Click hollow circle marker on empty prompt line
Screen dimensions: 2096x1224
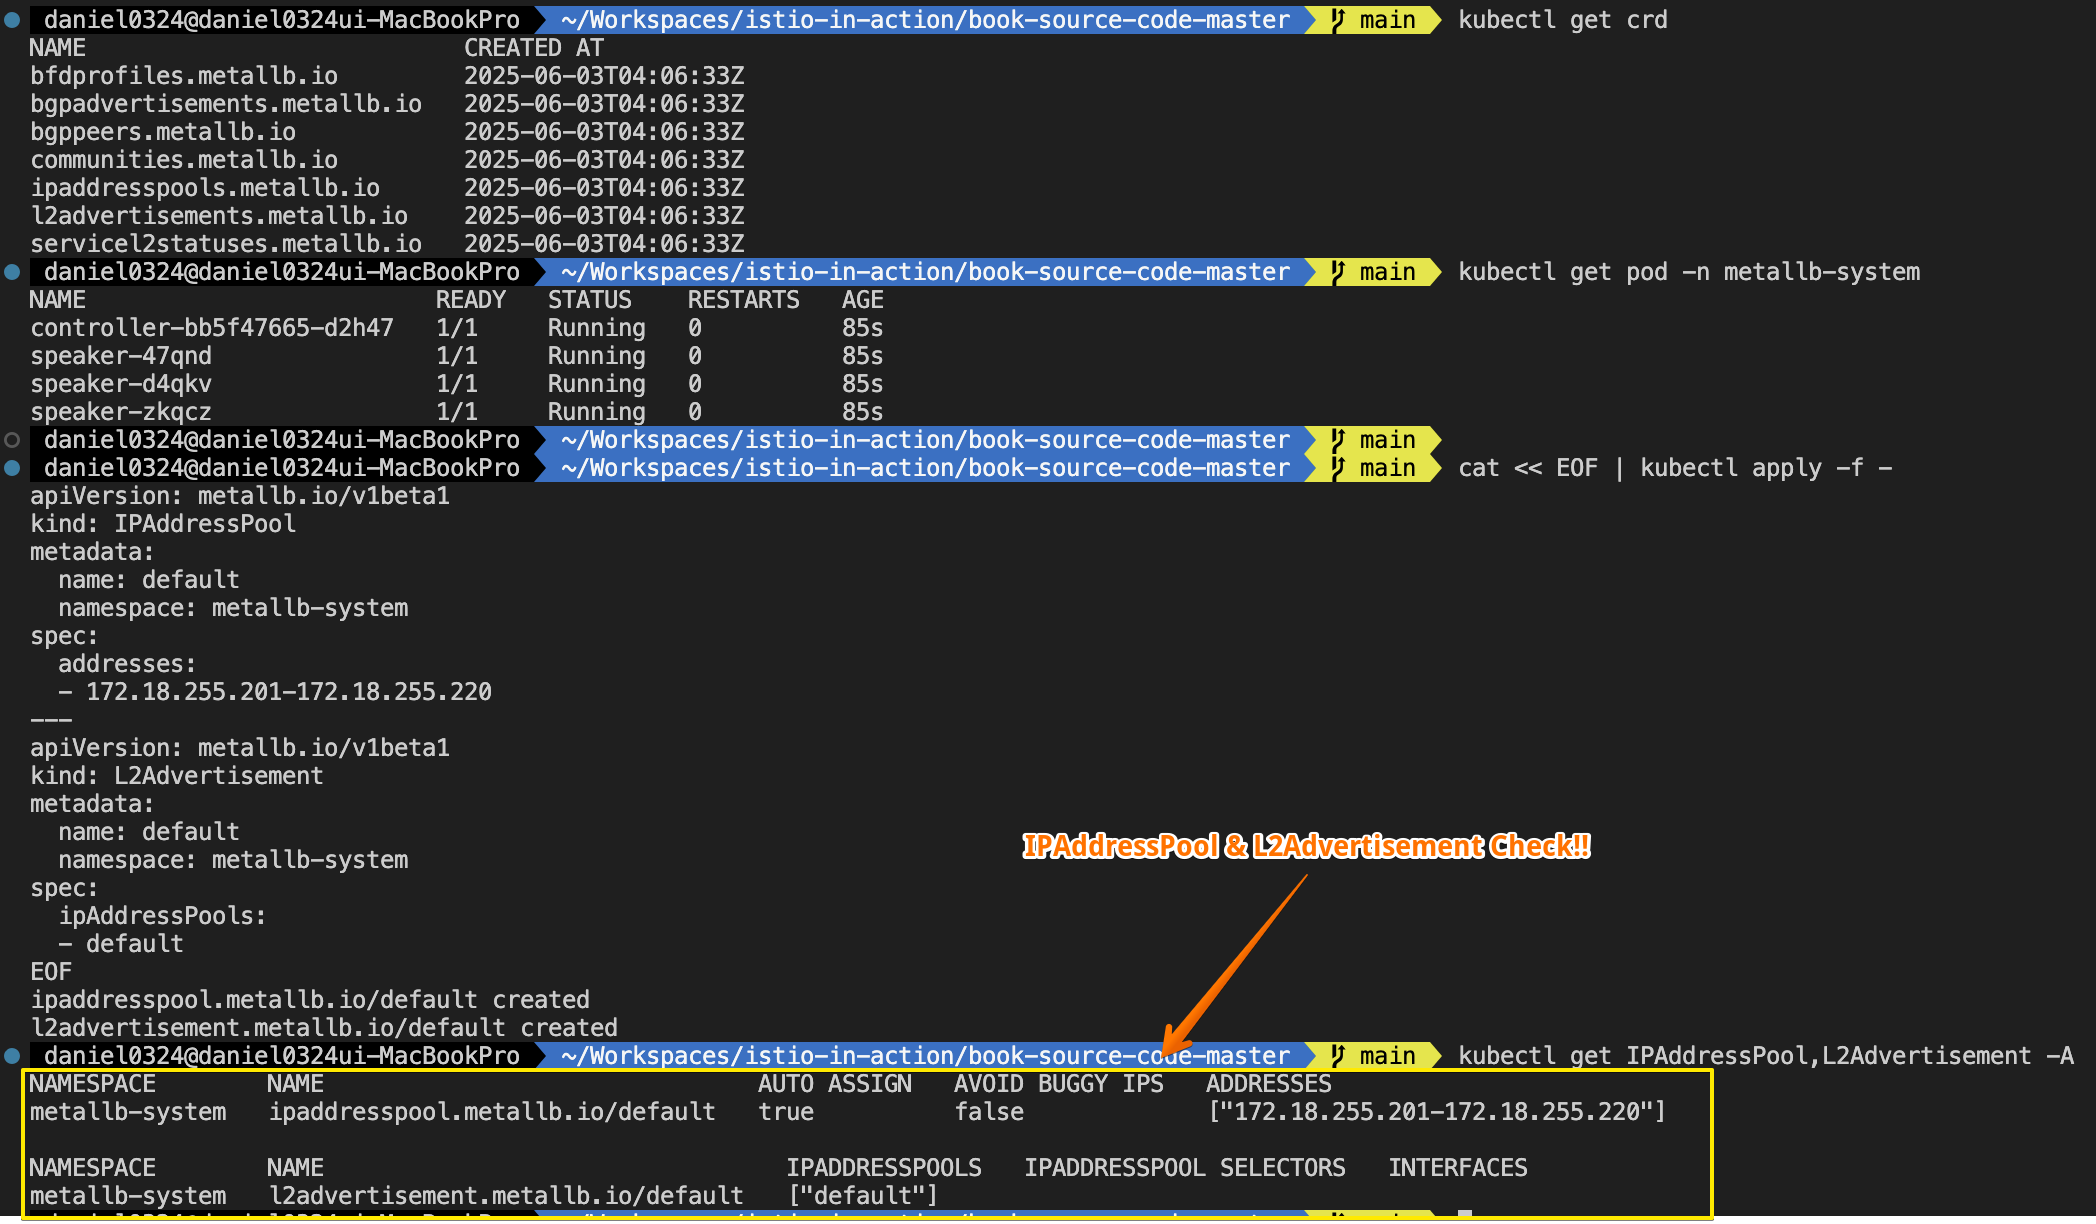[12, 440]
